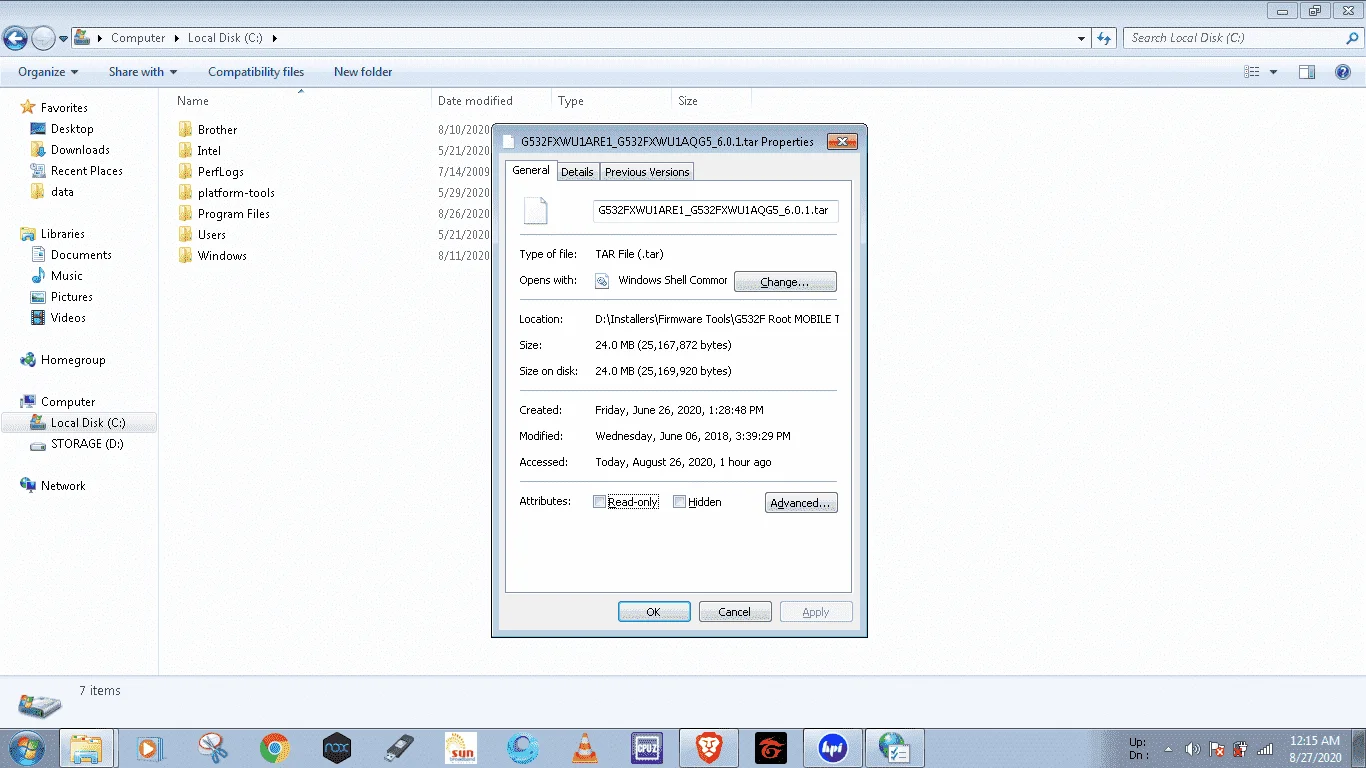
Task: Select Desktop under Favorites
Action: tap(72, 129)
